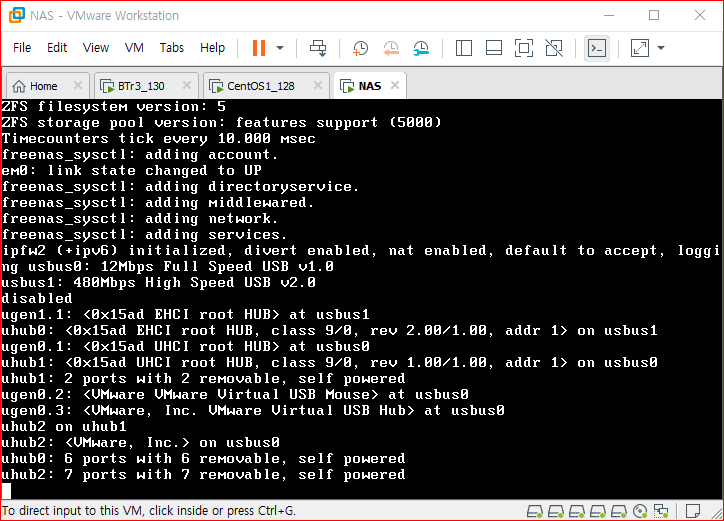The image size is (724, 521).
Task: Click 'usbus1: 480Mbps High Speed USB v2.0' line
Action: coord(158,282)
